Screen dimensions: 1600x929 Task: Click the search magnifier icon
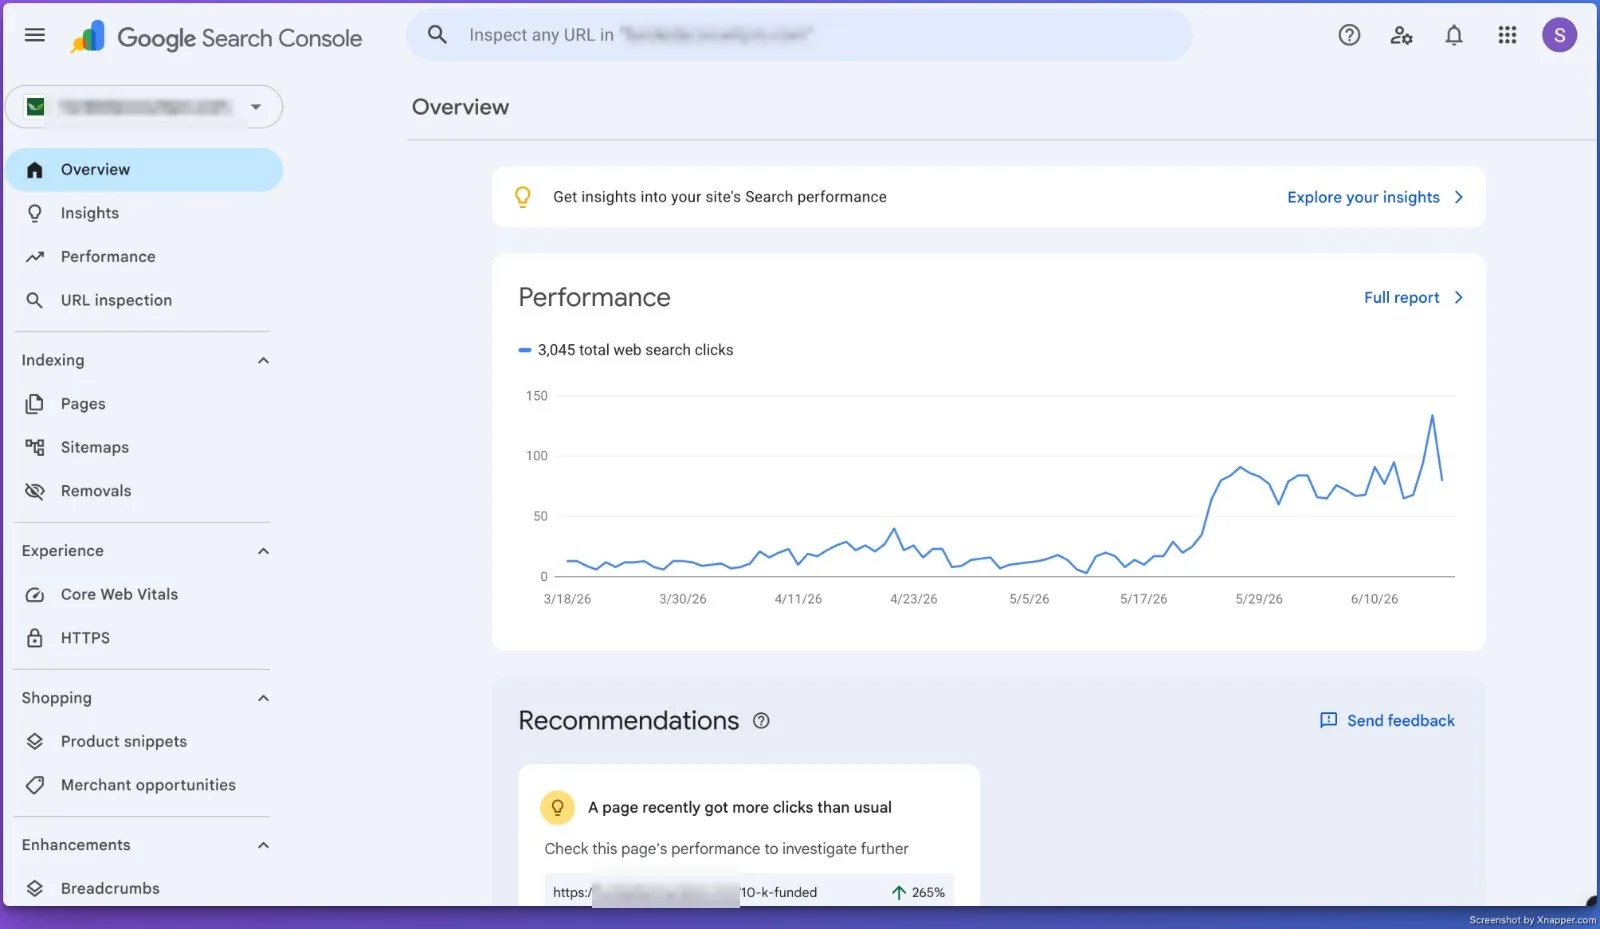[x=437, y=35]
